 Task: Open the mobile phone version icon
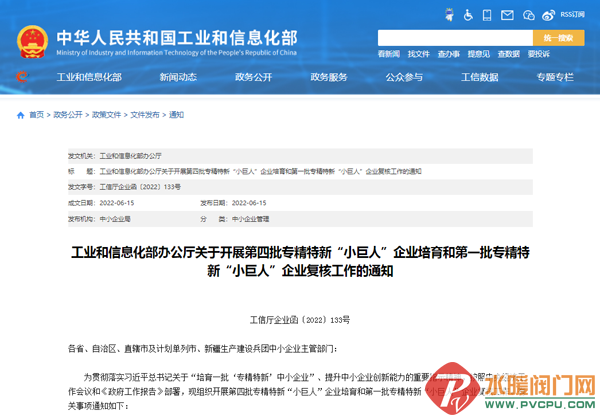pos(487,15)
